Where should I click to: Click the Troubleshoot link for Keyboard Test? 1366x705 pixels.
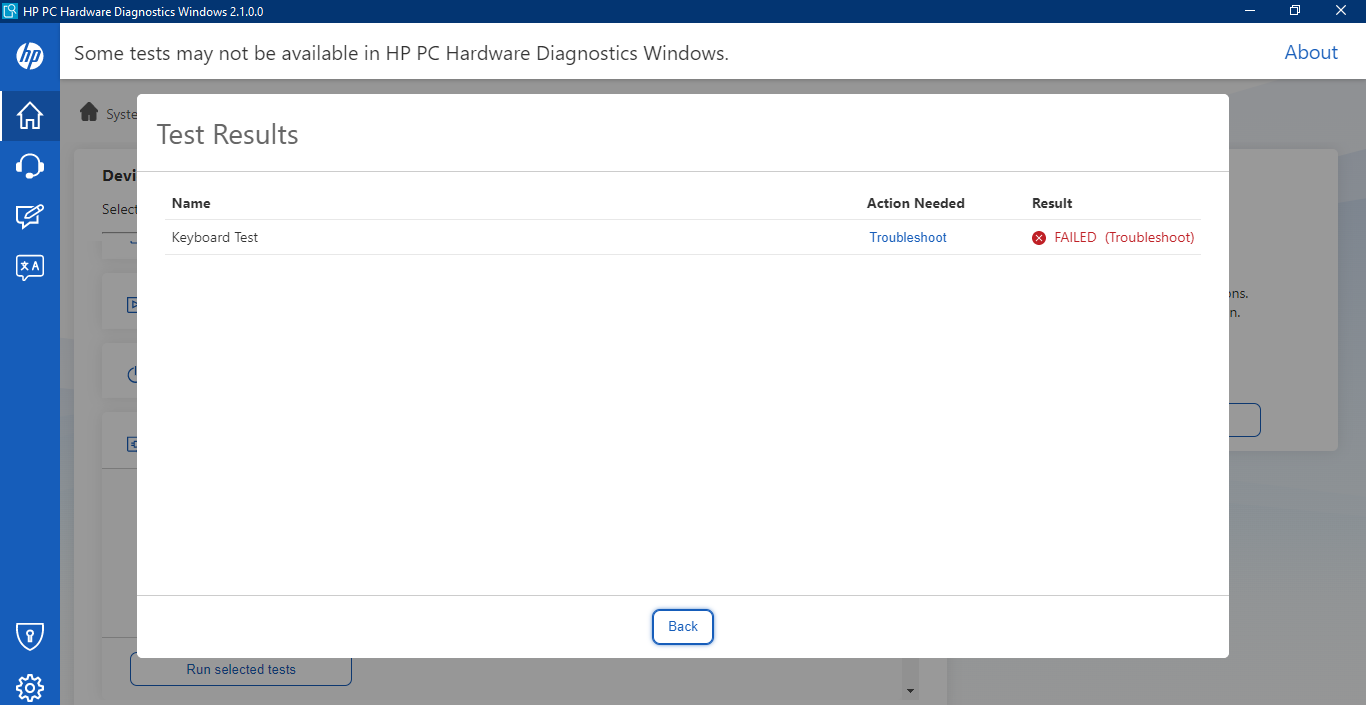pyautogui.click(x=907, y=237)
